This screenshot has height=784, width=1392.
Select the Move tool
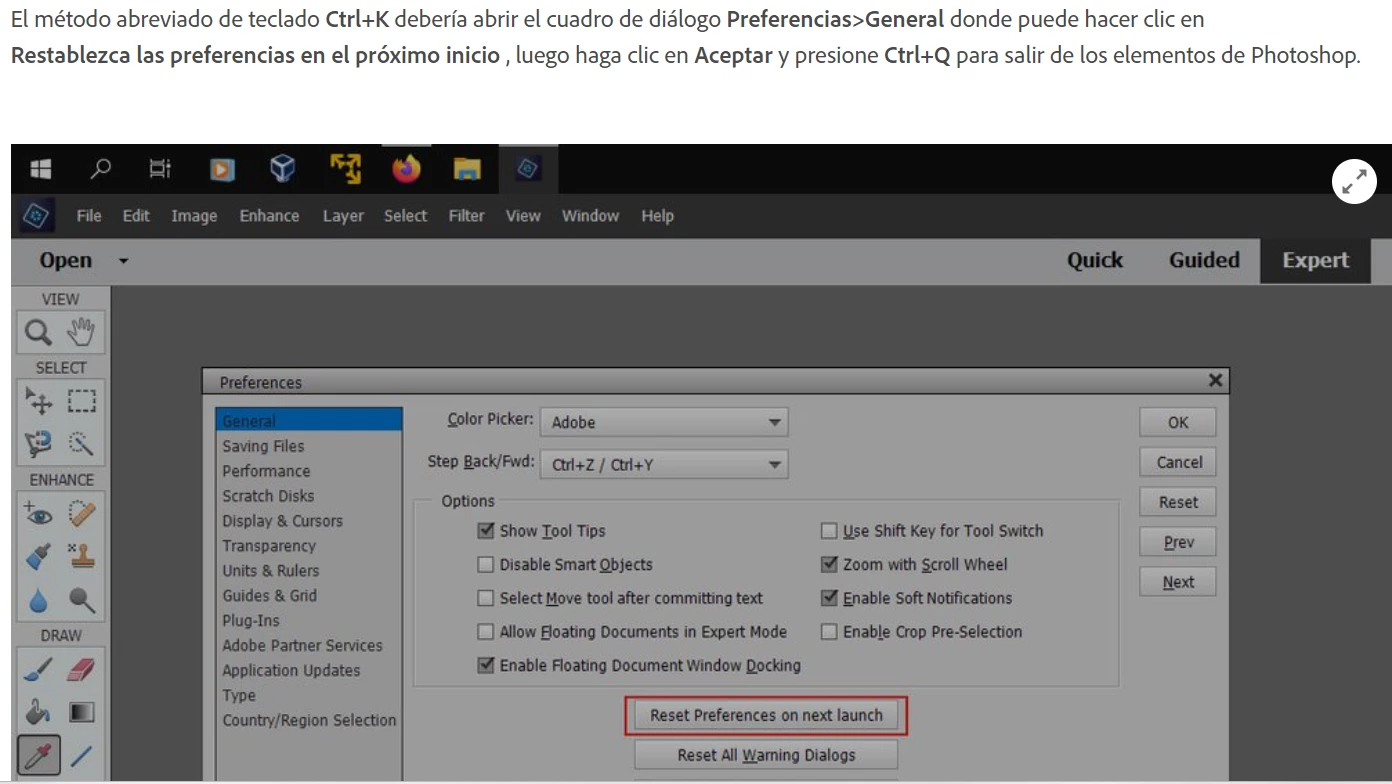pos(39,401)
